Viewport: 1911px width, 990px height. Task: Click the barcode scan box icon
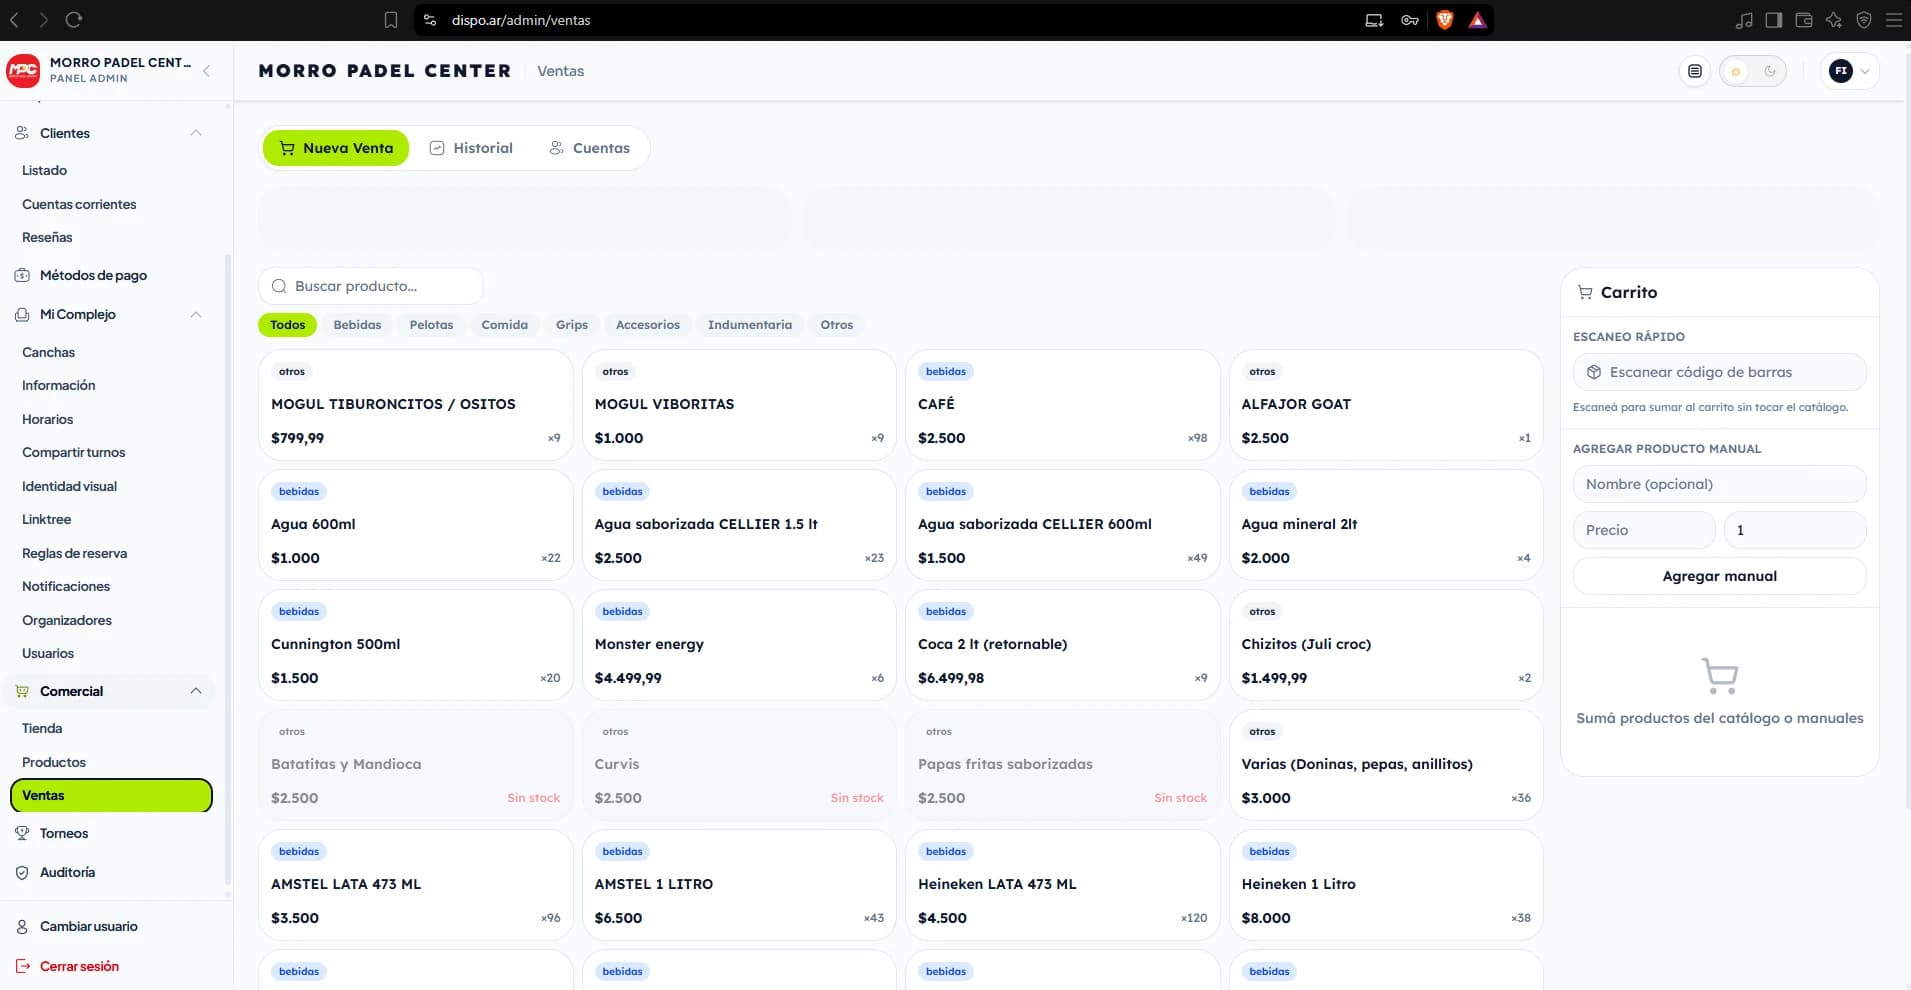pyautogui.click(x=1594, y=372)
